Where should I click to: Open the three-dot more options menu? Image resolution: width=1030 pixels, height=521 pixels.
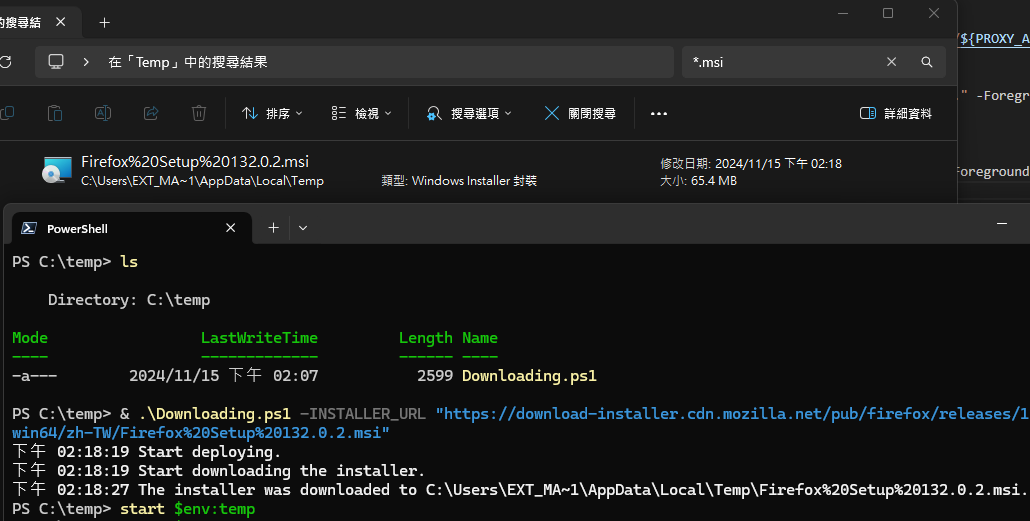pyautogui.click(x=658, y=113)
